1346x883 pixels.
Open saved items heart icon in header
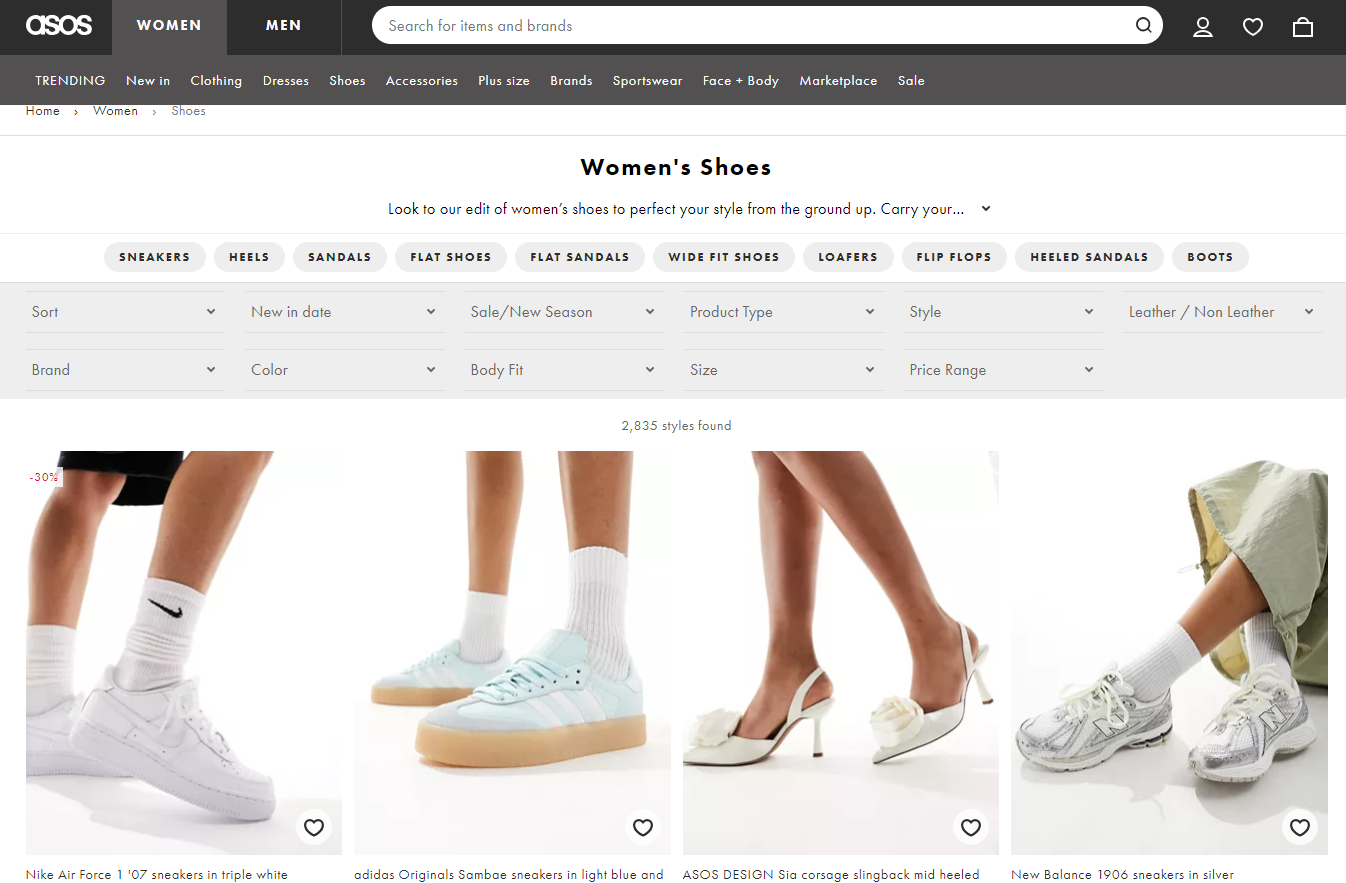[x=1253, y=27]
